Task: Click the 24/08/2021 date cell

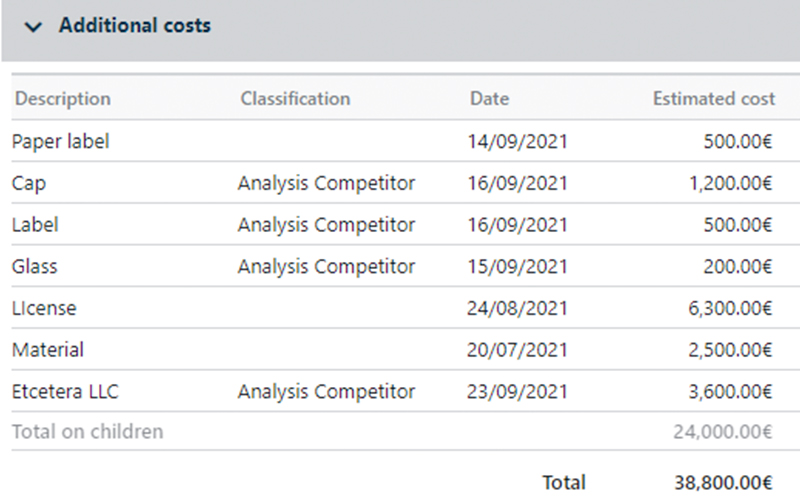Action: [517, 309]
